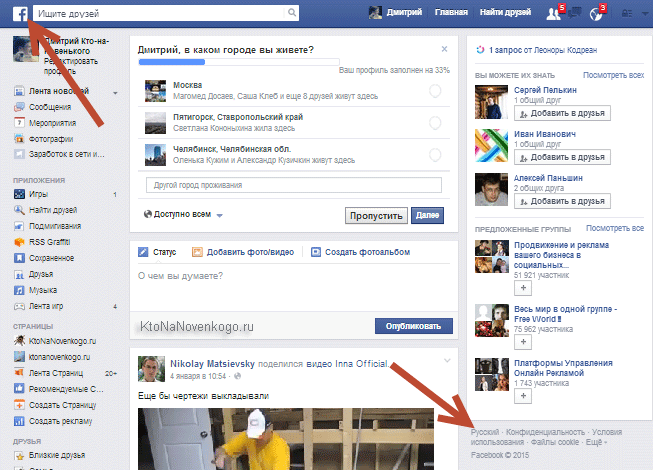Open notifications globe icon
653x470 pixels.
[594, 13]
